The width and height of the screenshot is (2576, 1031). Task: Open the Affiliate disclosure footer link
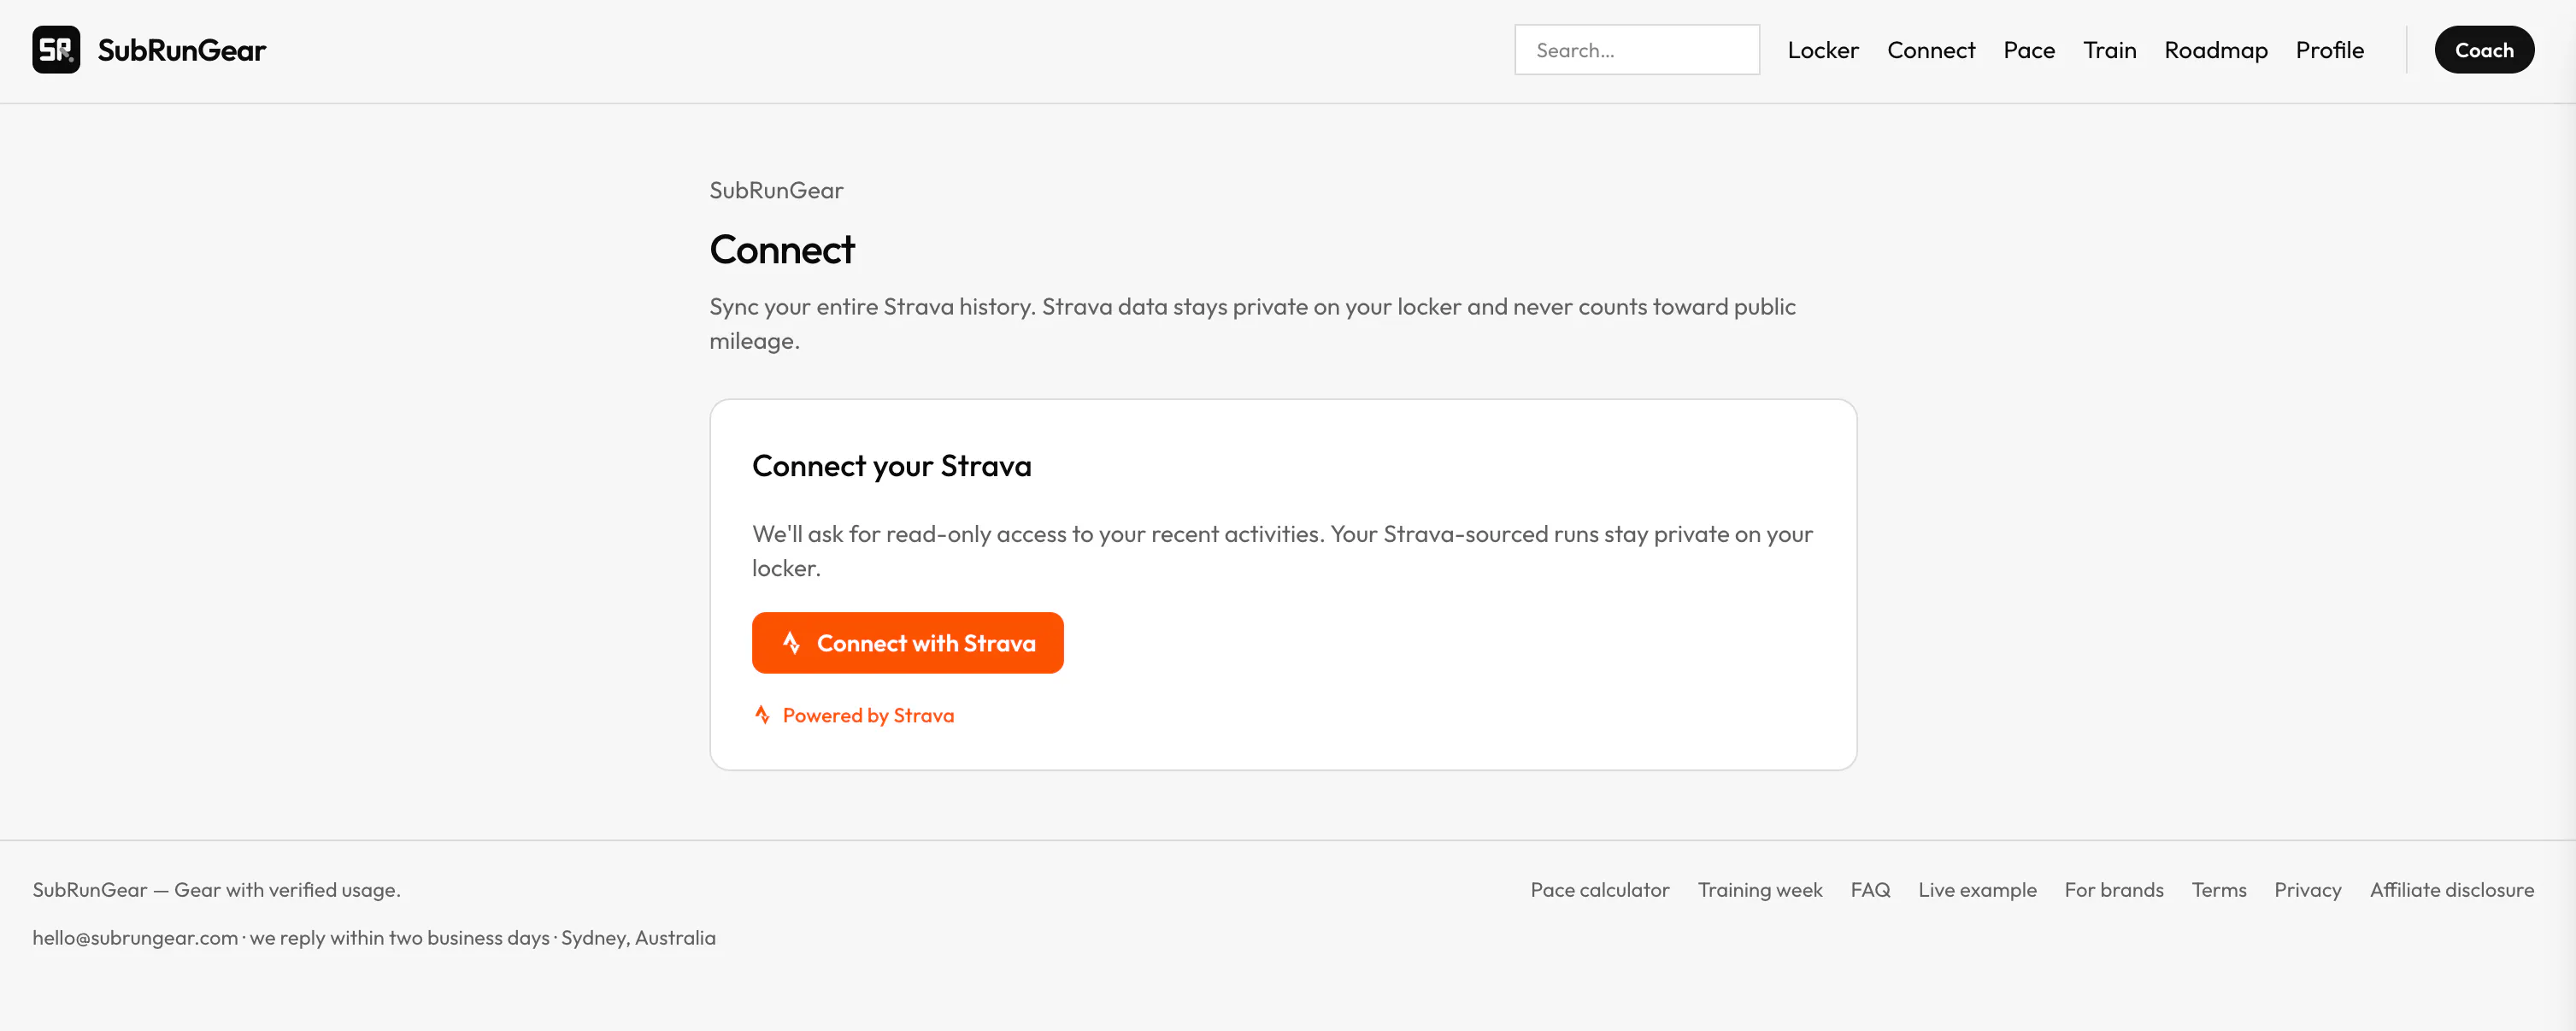tap(2451, 890)
